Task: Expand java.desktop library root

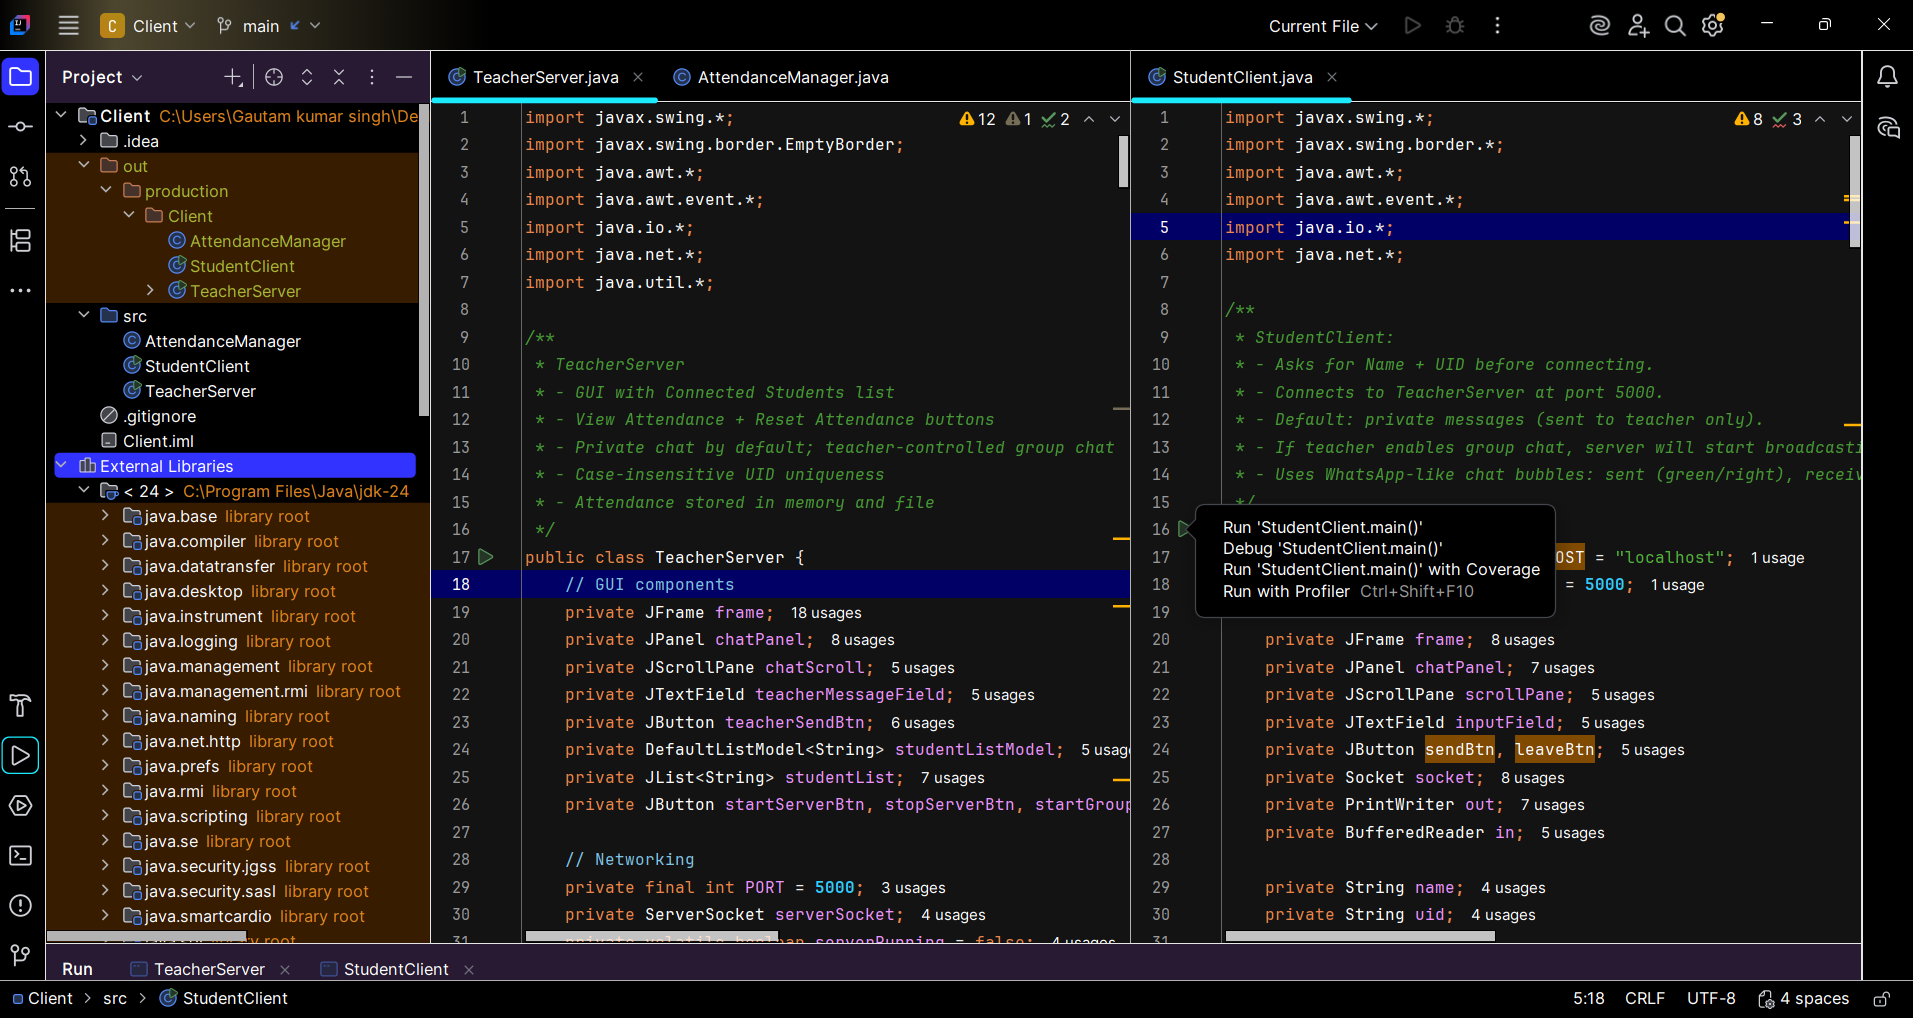Action: 106,590
